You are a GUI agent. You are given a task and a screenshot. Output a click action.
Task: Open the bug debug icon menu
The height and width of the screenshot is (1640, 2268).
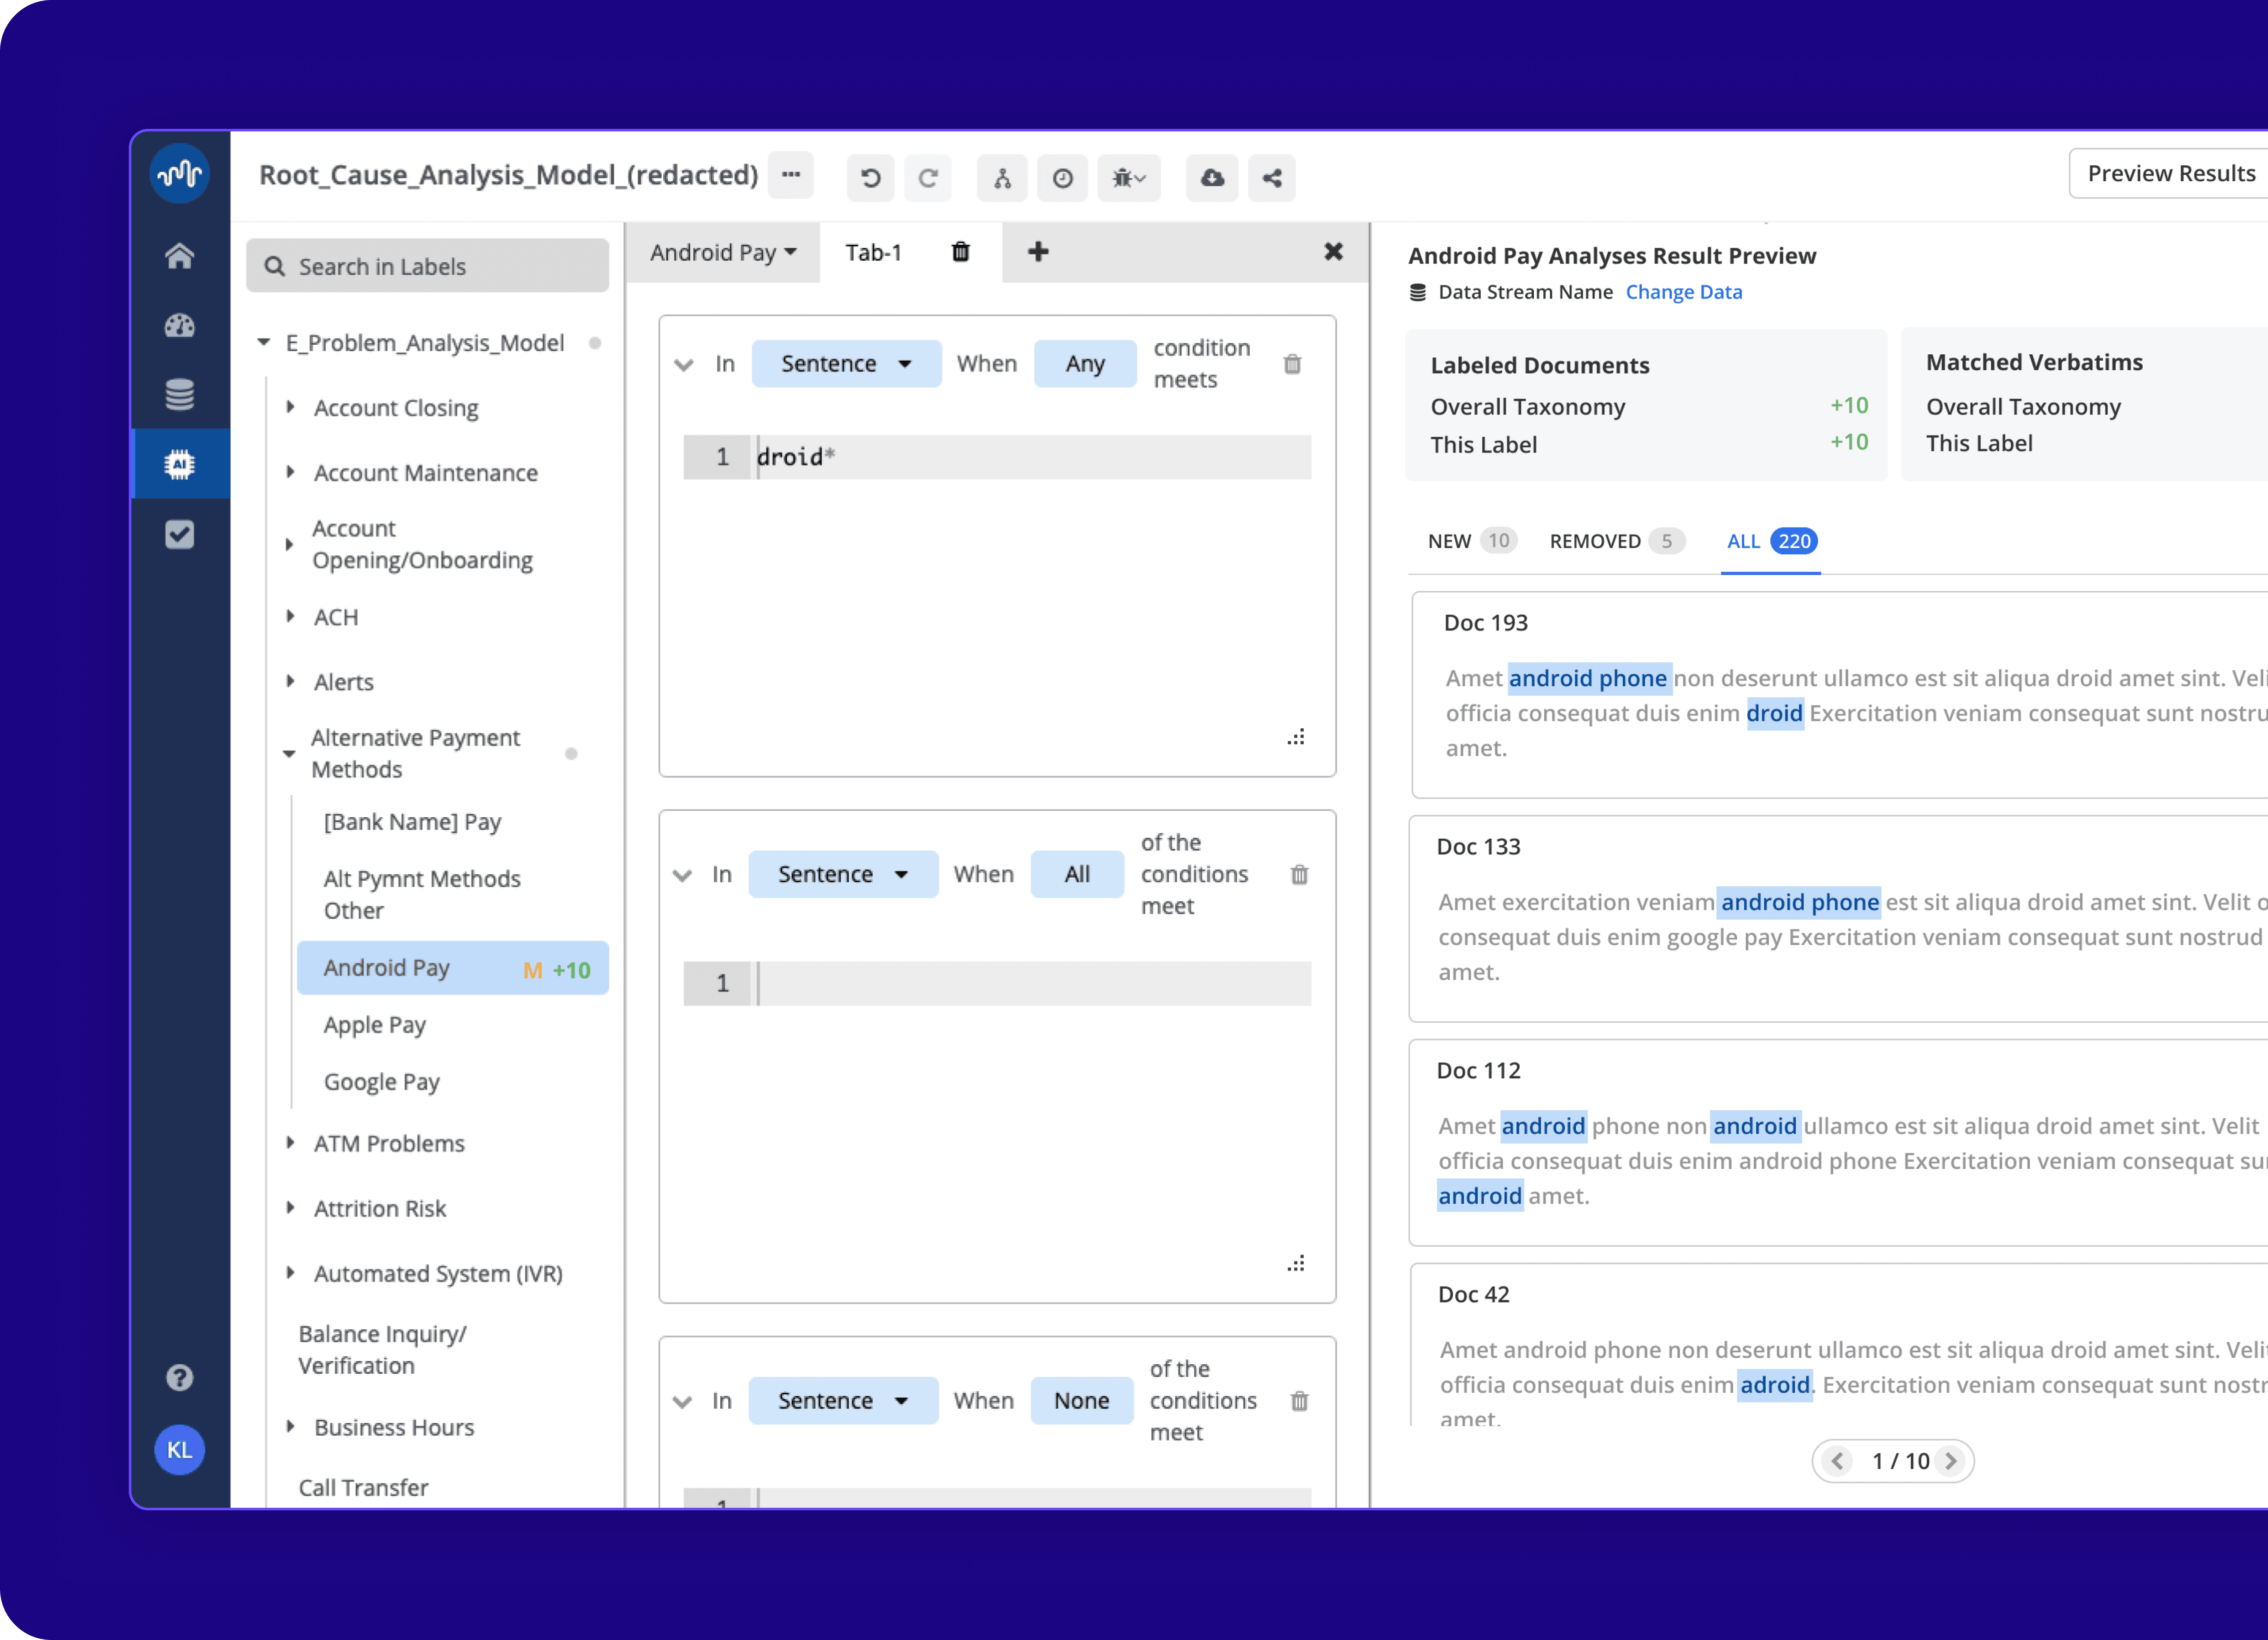click(1128, 178)
